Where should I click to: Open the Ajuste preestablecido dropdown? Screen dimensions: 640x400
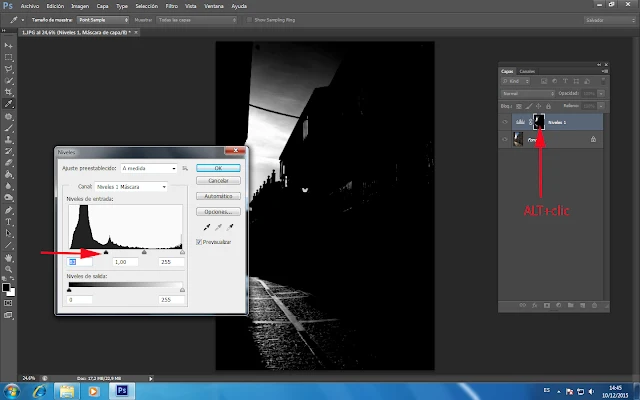click(x=147, y=168)
